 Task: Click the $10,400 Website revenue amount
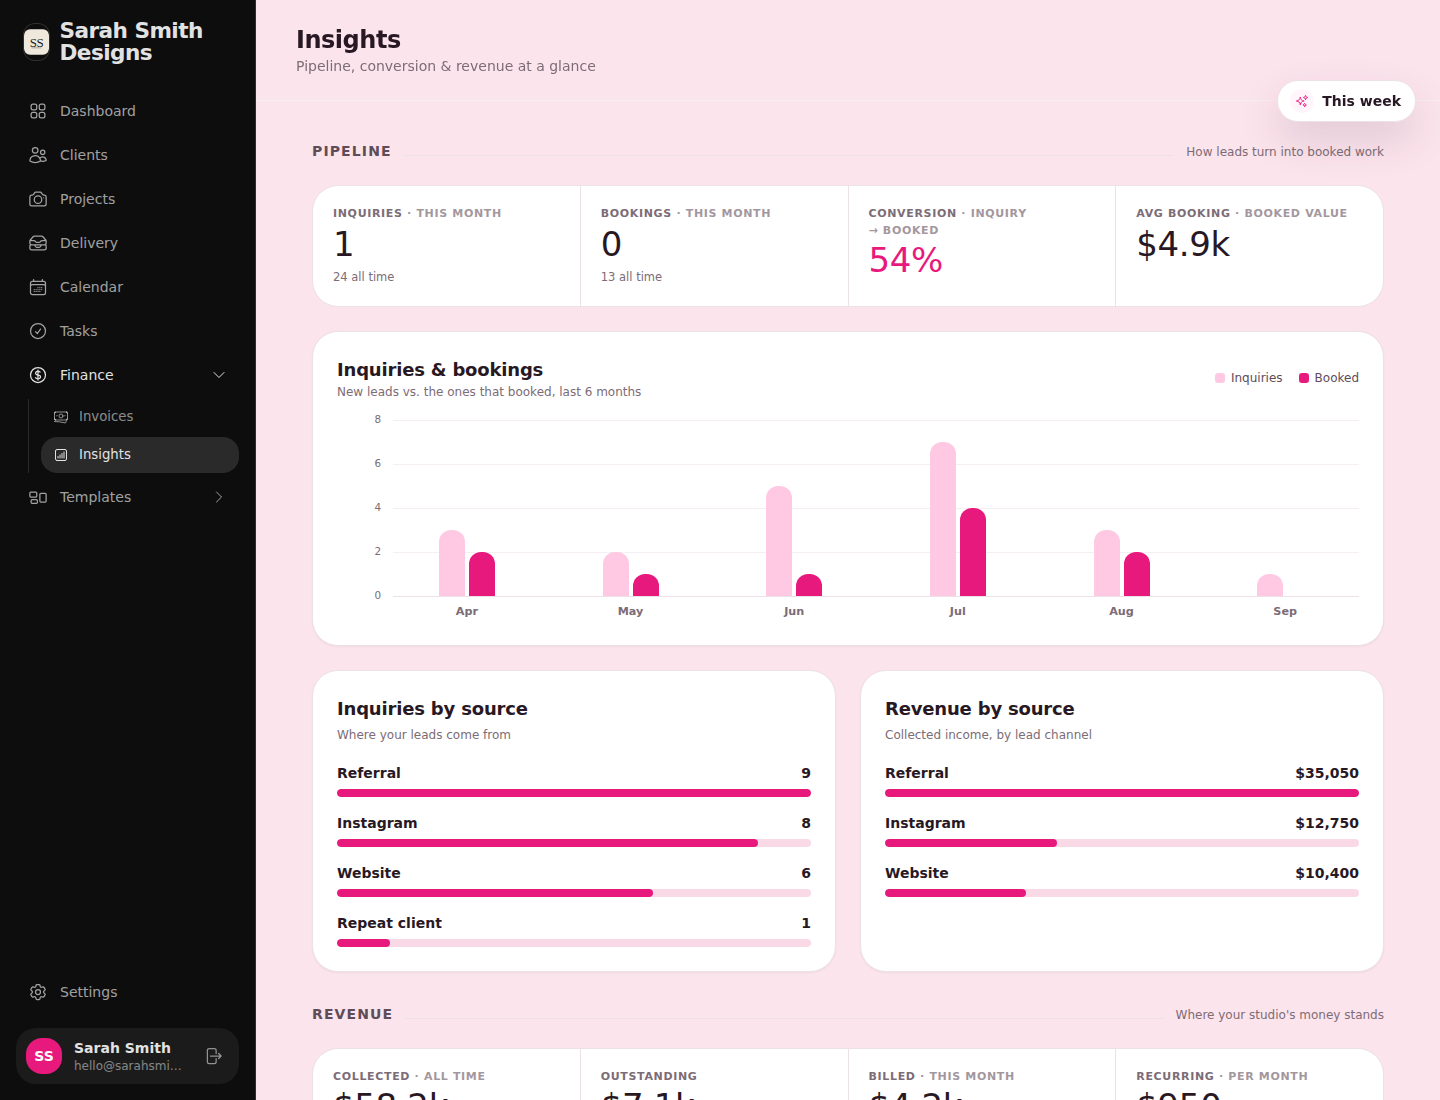coord(1327,873)
